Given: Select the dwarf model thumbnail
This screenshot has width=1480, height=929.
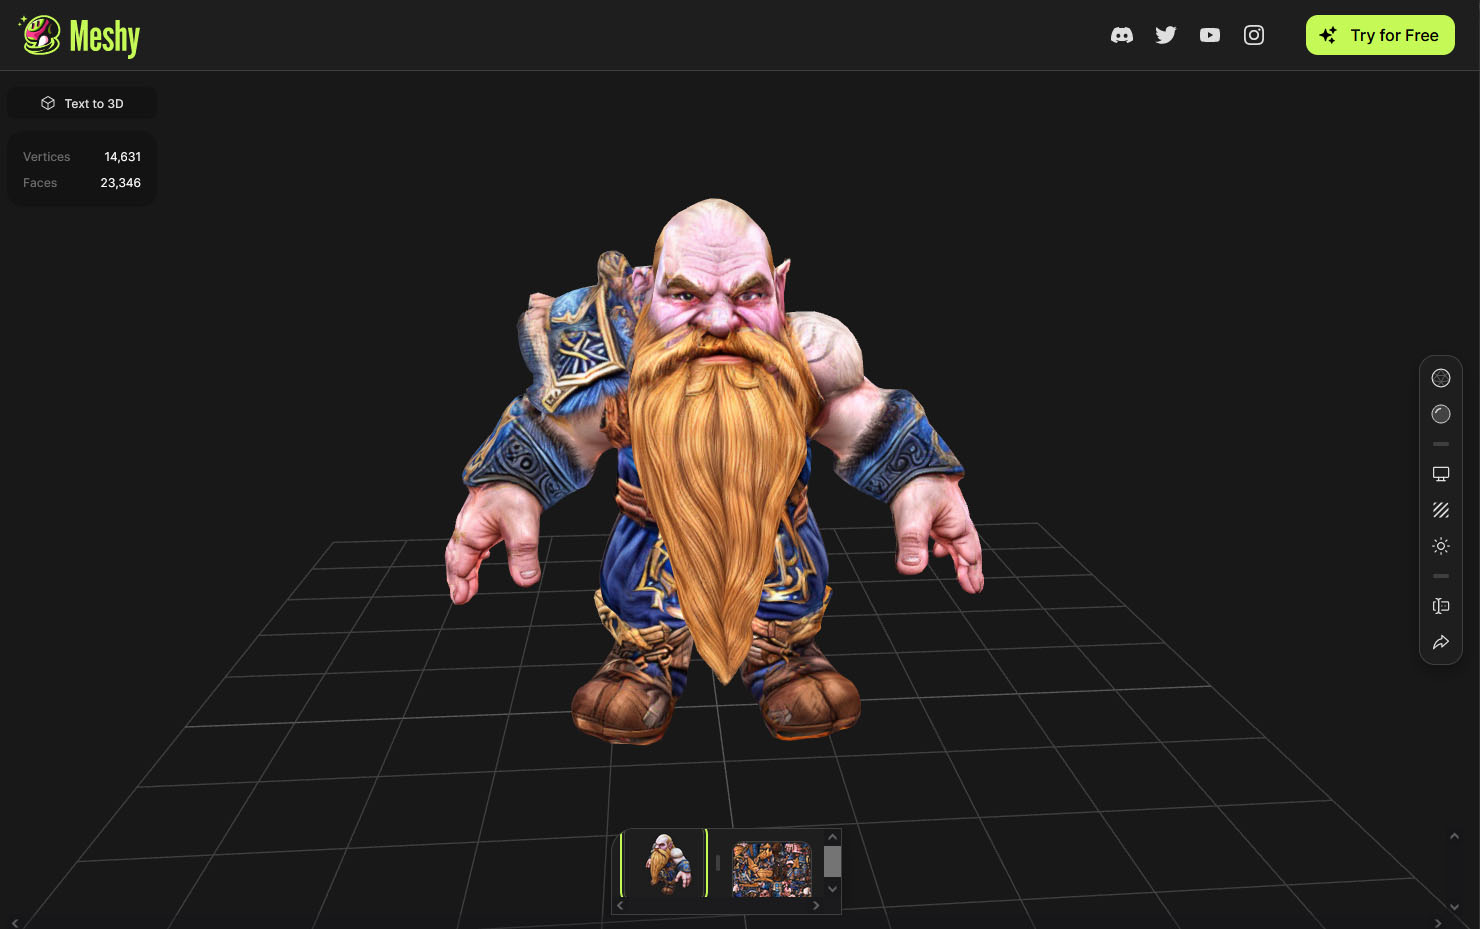Looking at the screenshot, I should click(x=664, y=863).
